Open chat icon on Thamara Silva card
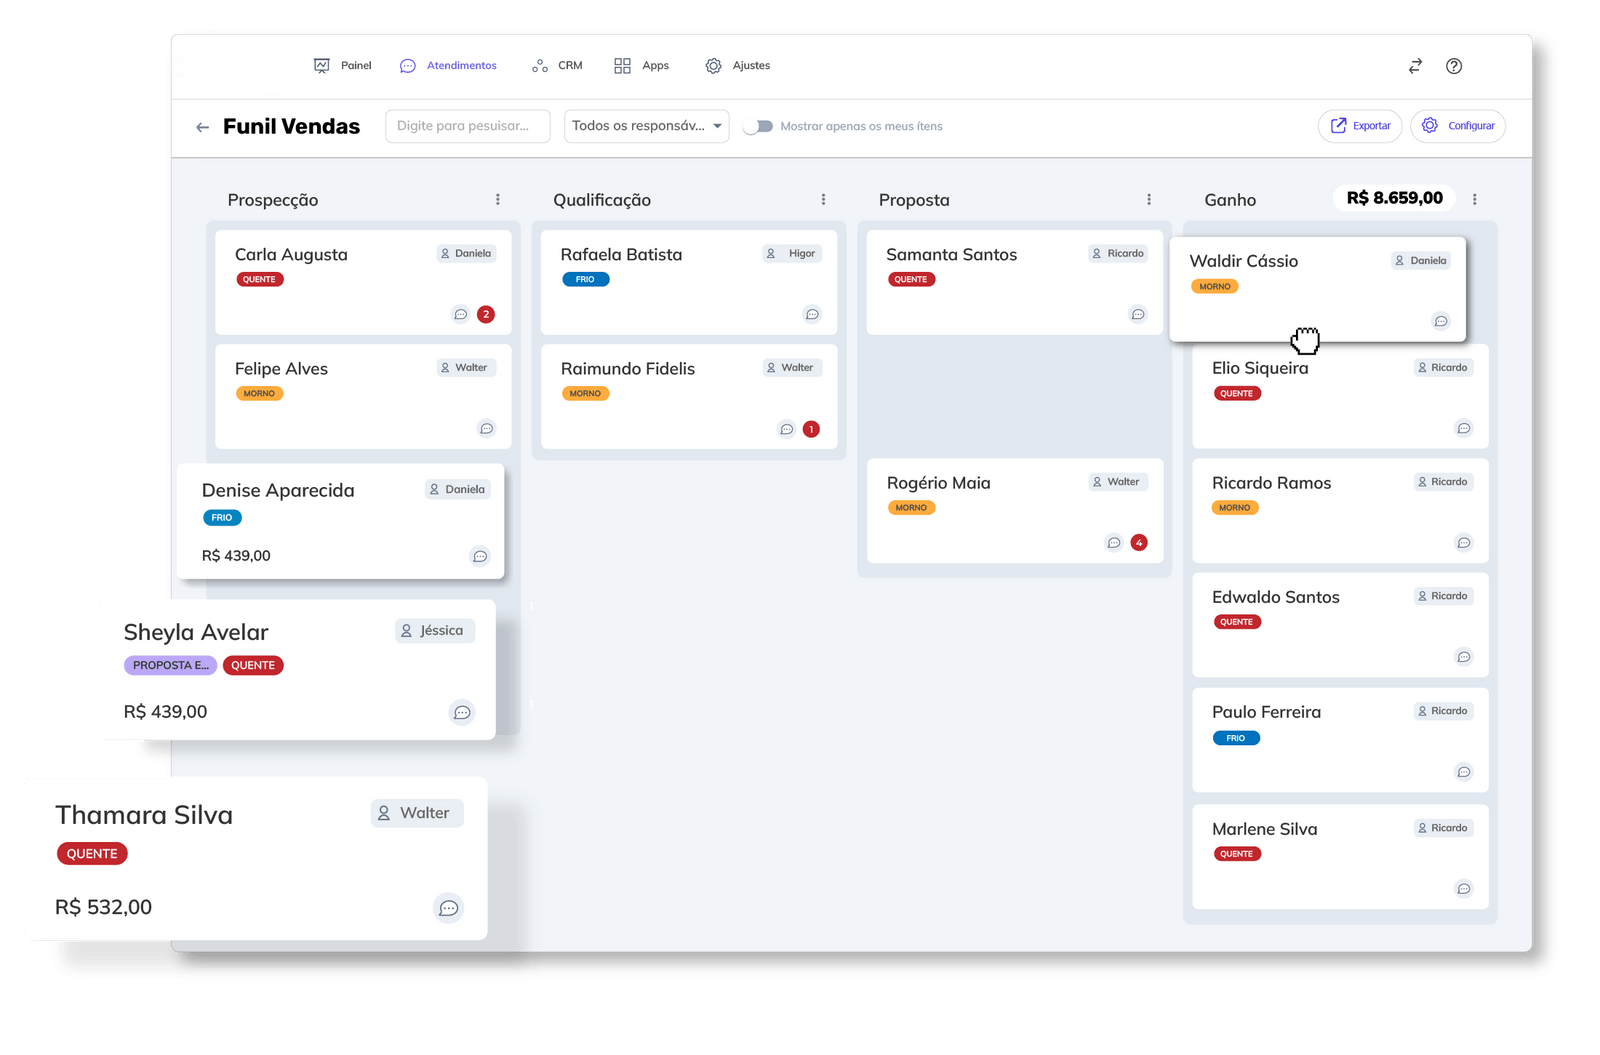This screenshot has height=1055, width=1600. pyautogui.click(x=448, y=908)
